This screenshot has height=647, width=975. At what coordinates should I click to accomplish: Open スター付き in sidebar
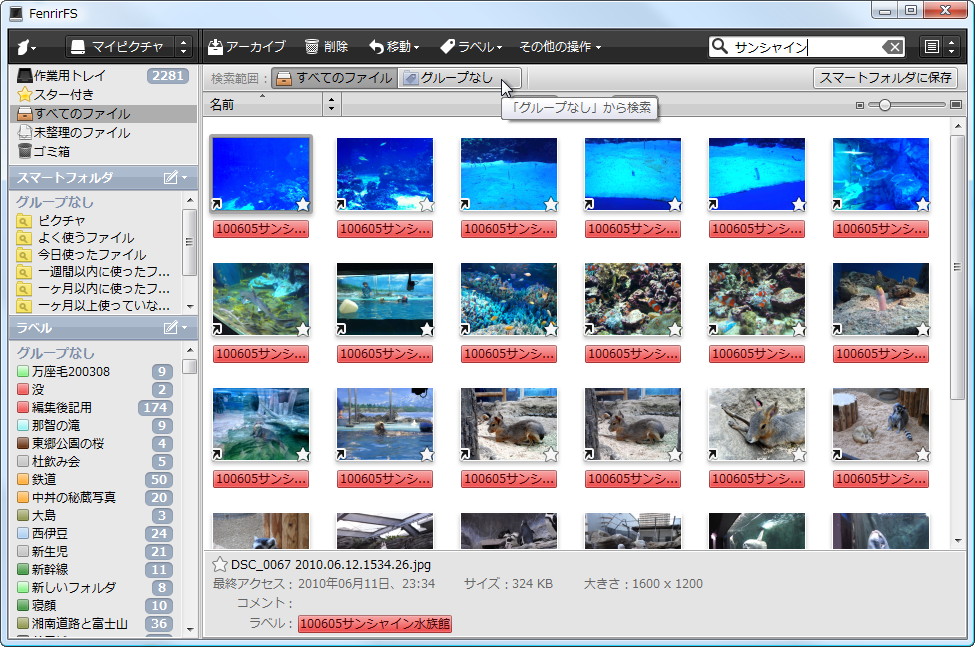click(103, 94)
